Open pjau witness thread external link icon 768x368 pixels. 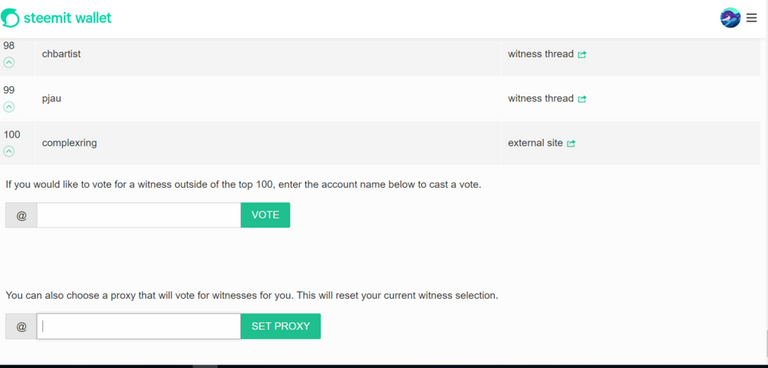tap(582, 99)
